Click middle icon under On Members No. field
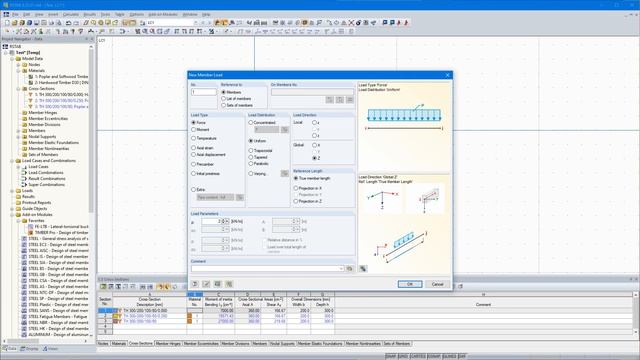 [340, 100]
